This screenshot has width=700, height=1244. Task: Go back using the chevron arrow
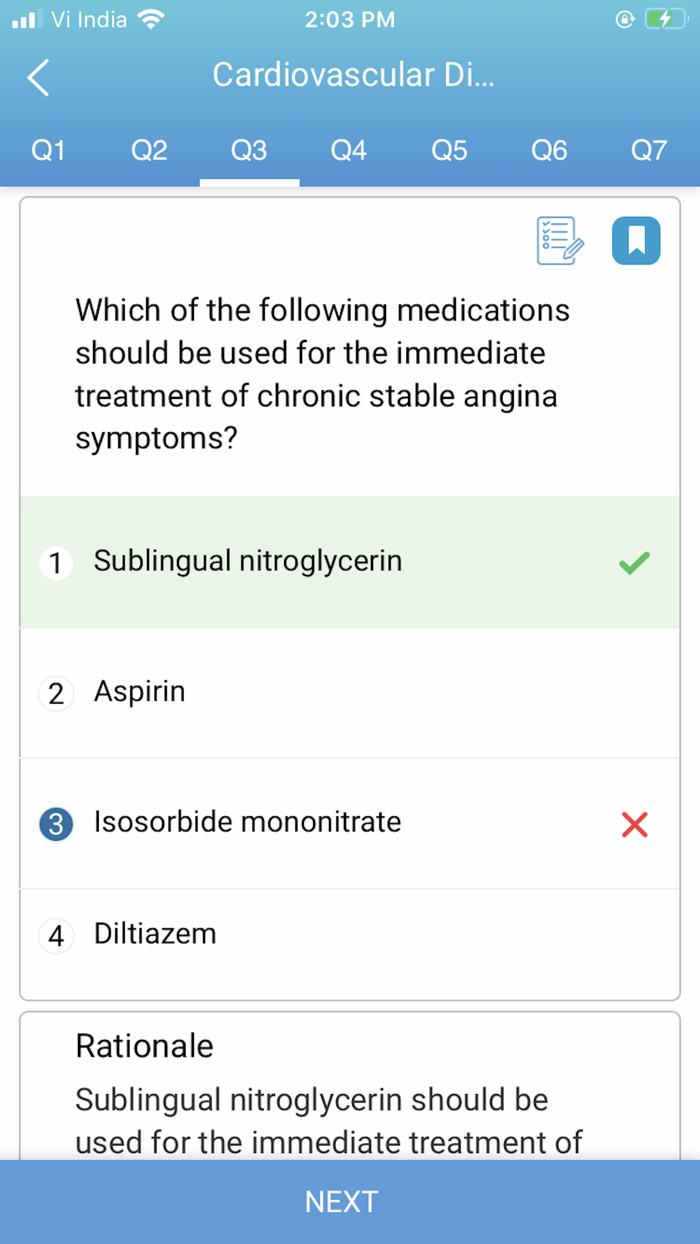point(36,78)
